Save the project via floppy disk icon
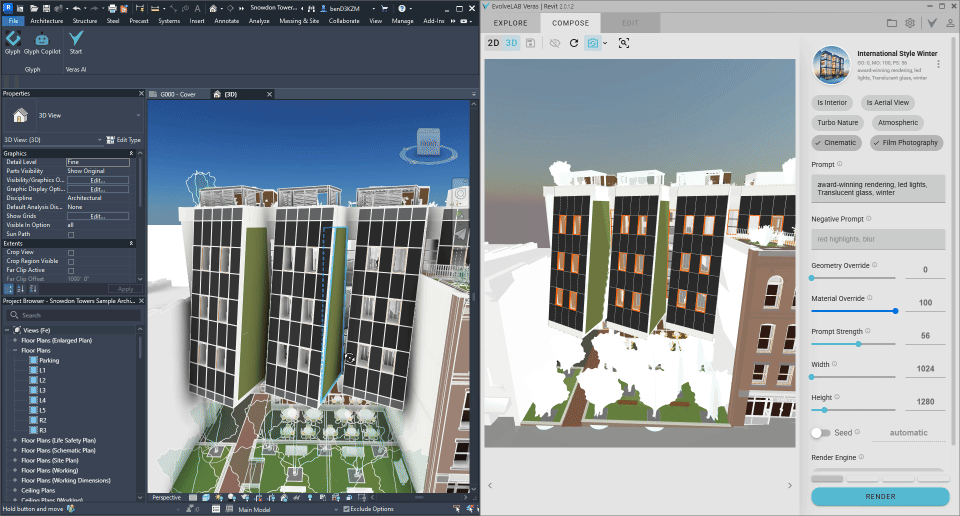960x516 pixels. (46, 9)
